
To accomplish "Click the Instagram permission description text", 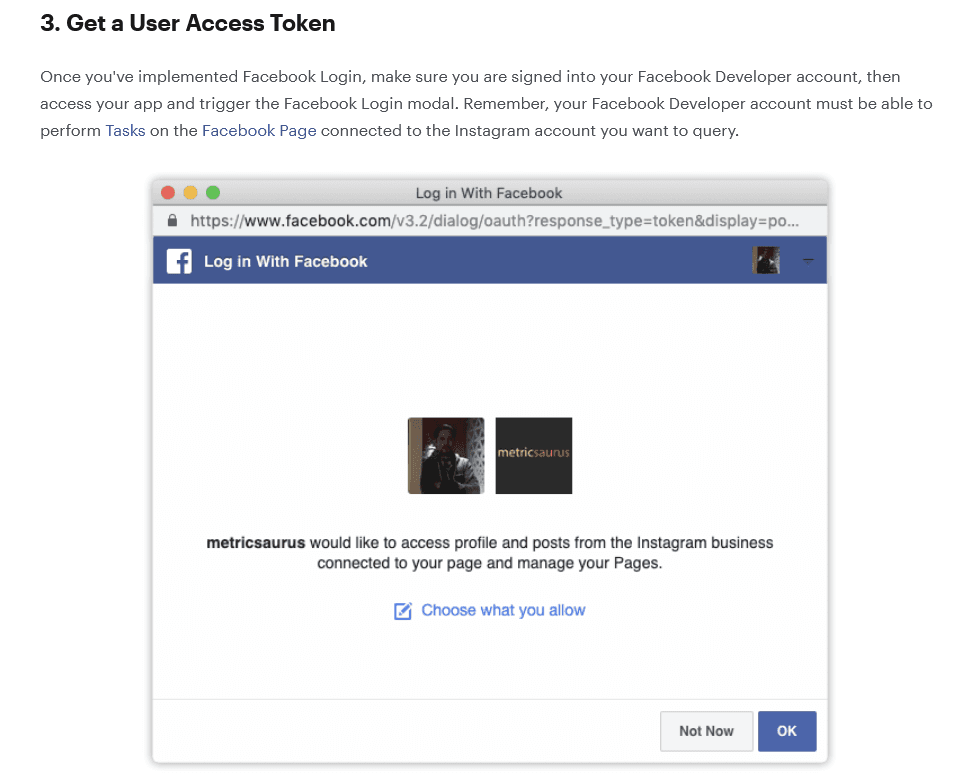I will (x=490, y=553).
